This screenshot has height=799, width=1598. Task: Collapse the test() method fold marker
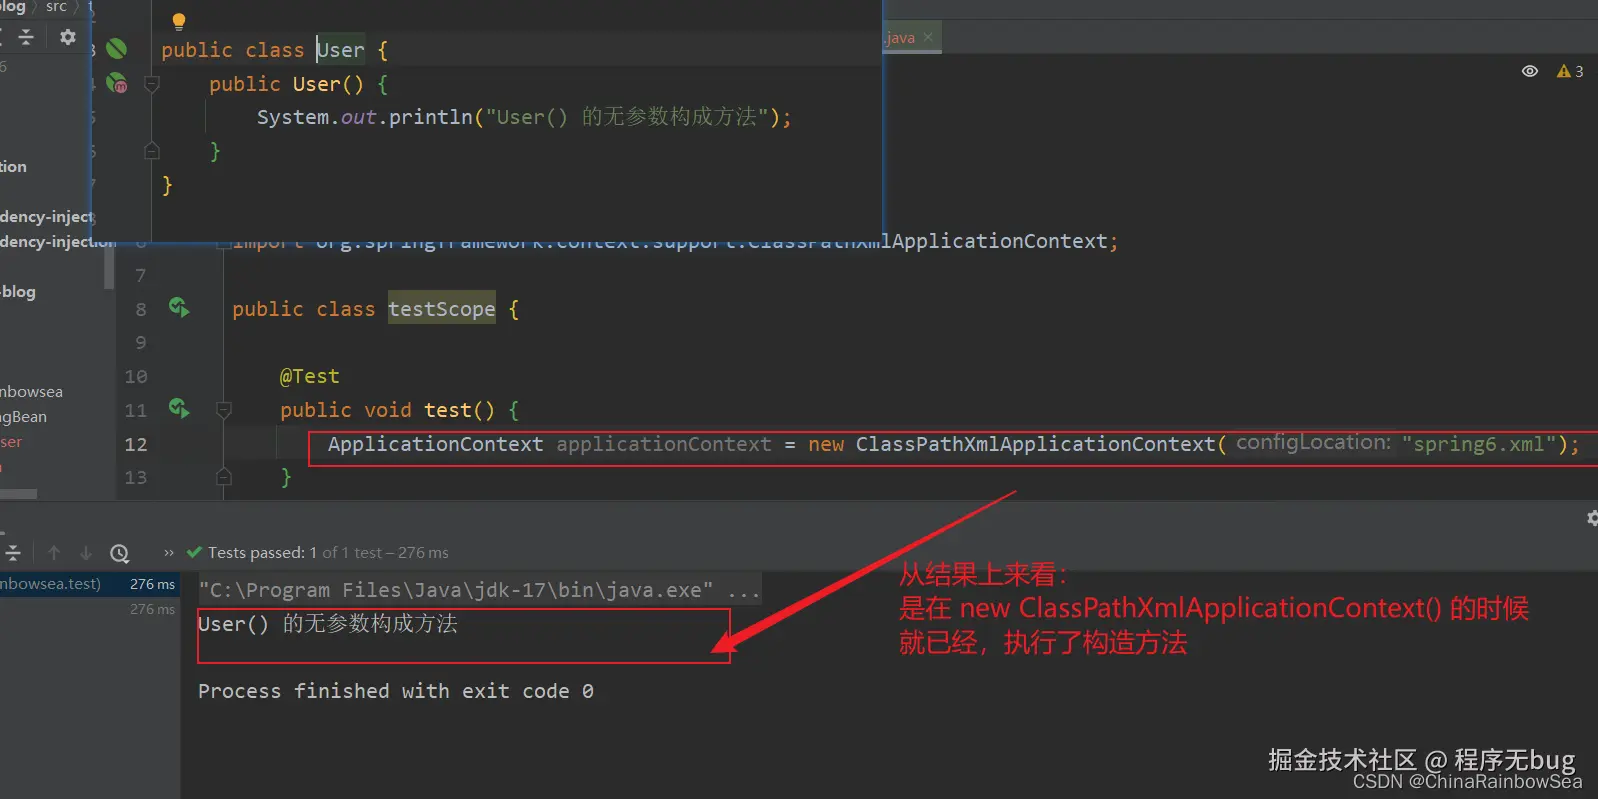[x=224, y=410]
